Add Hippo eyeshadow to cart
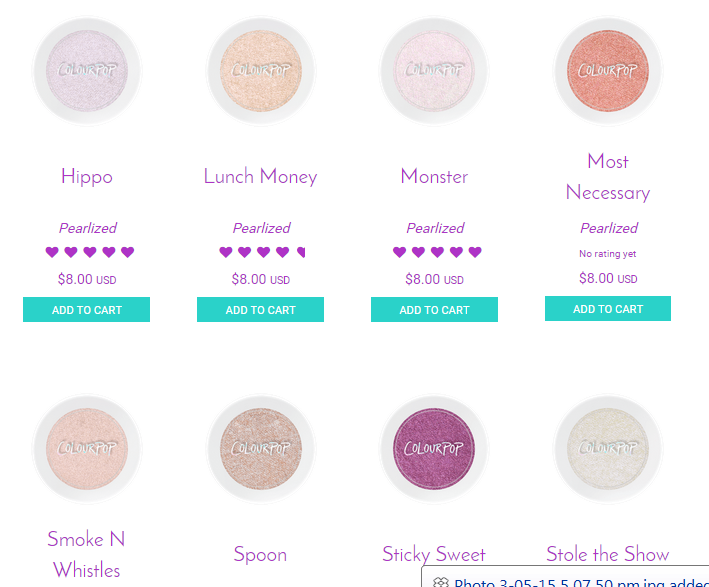709x587 pixels. pos(87,310)
